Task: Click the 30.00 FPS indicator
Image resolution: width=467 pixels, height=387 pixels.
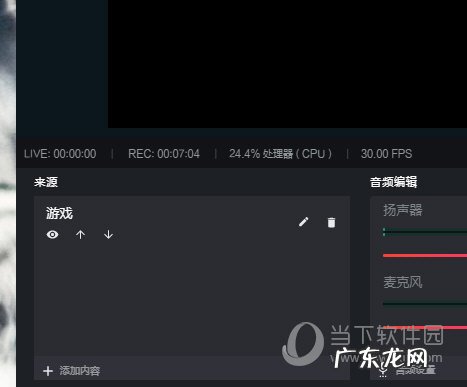Action: coord(386,154)
